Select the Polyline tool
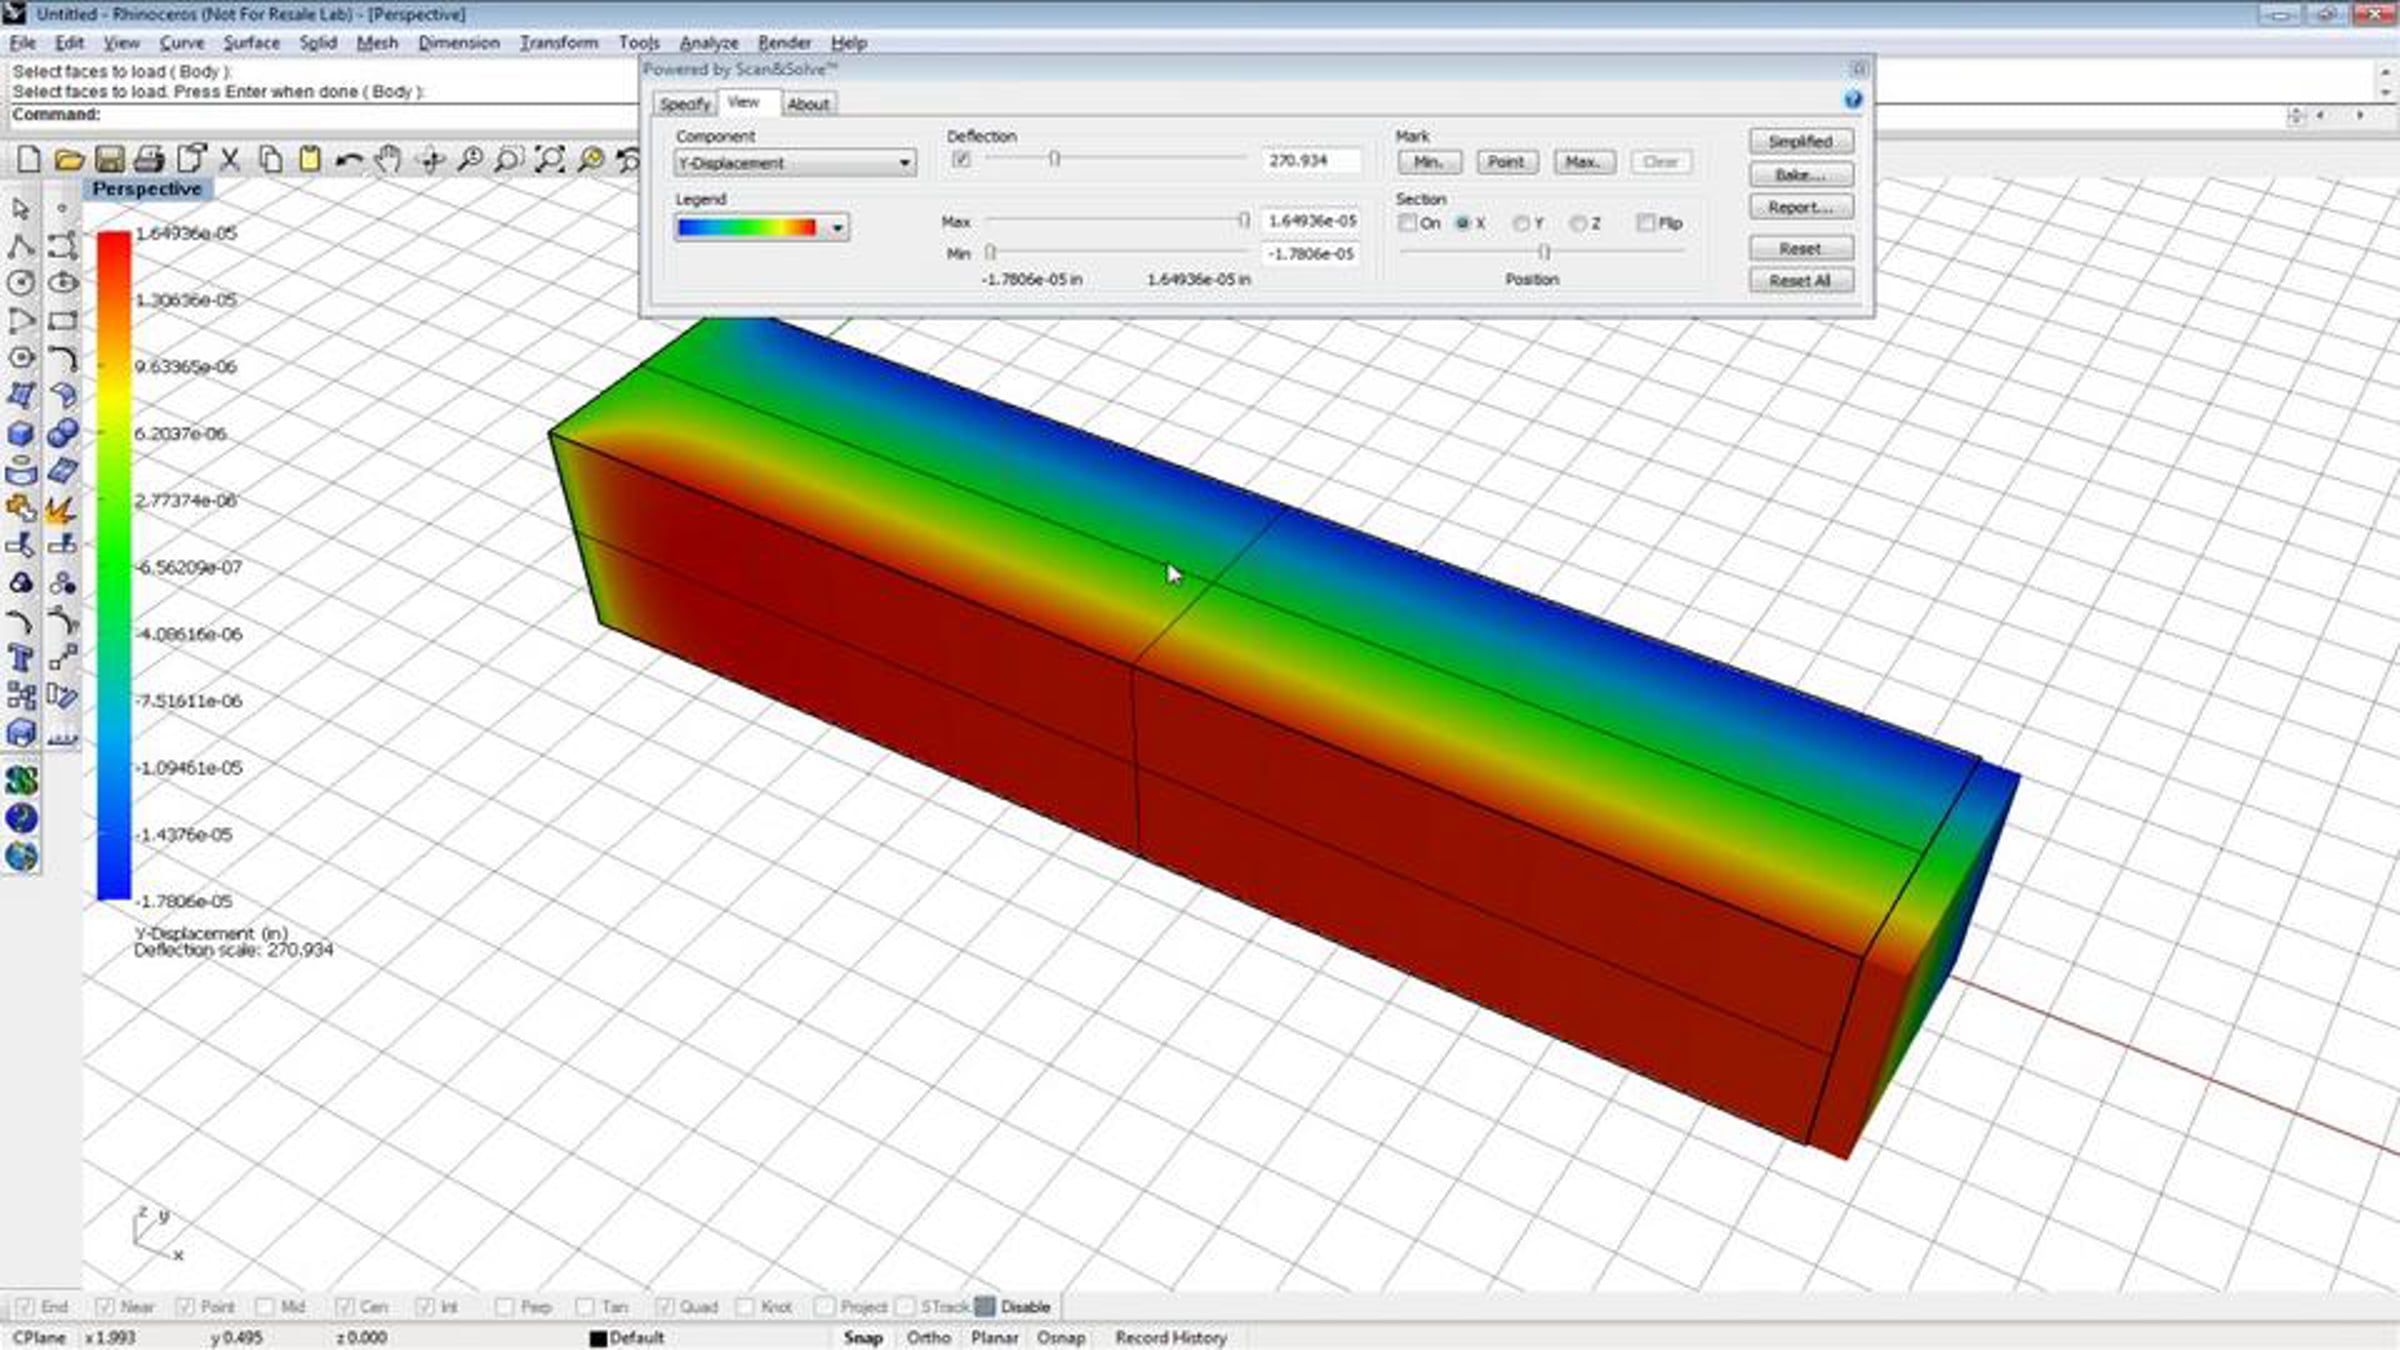This screenshot has height=1350, width=2400. (x=21, y=246)
